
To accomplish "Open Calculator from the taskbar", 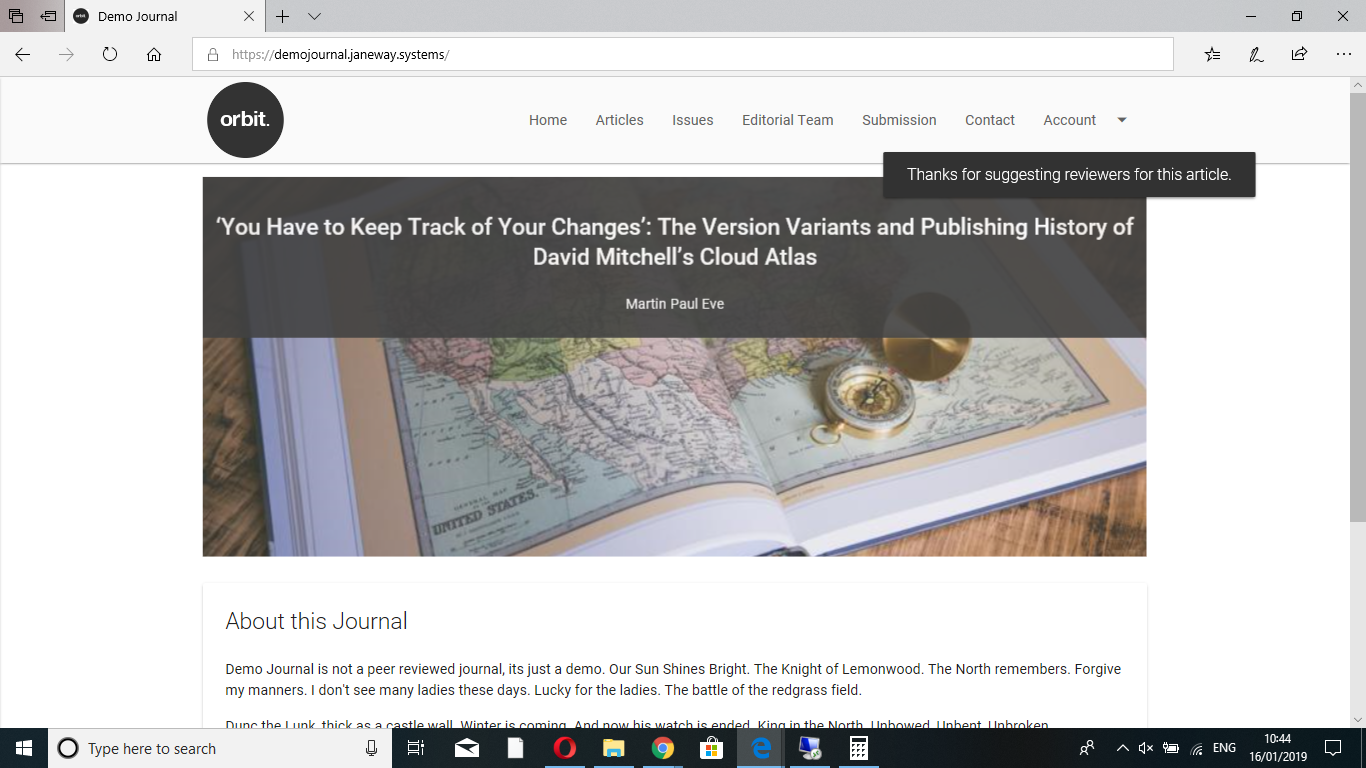I will [x=857, y=748].
